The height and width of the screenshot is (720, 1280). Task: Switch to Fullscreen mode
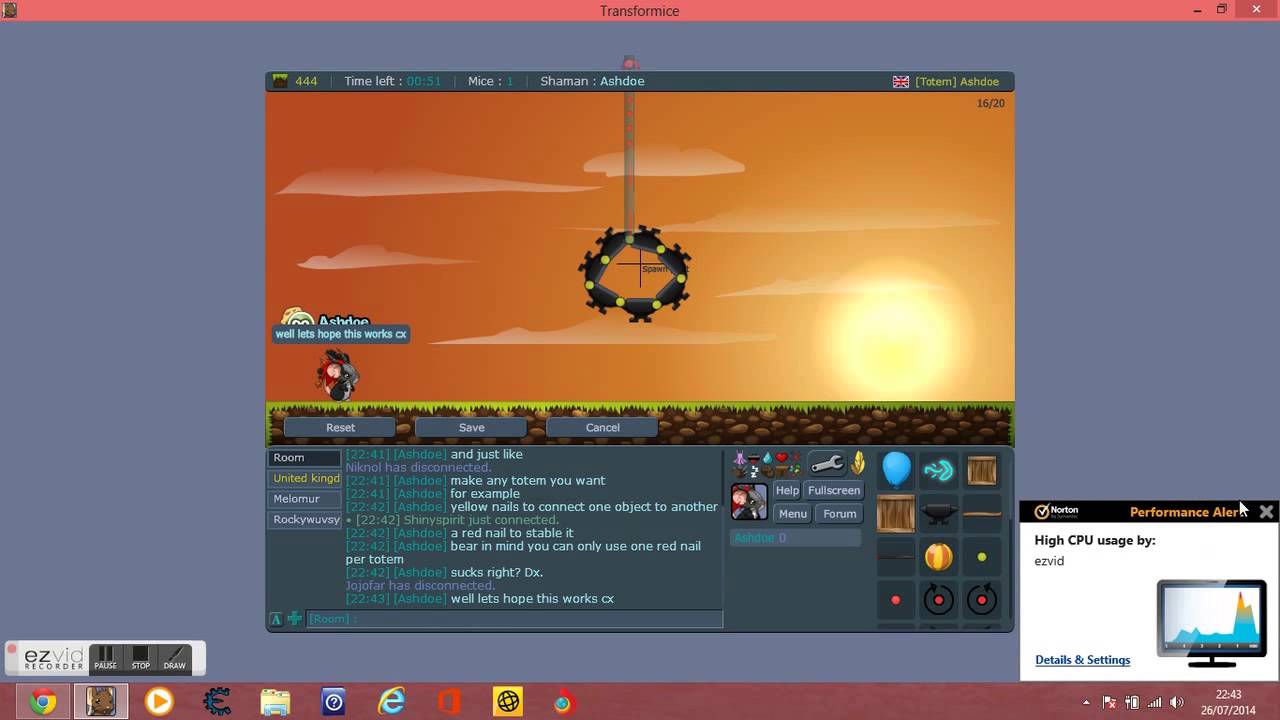coord(834,490)
